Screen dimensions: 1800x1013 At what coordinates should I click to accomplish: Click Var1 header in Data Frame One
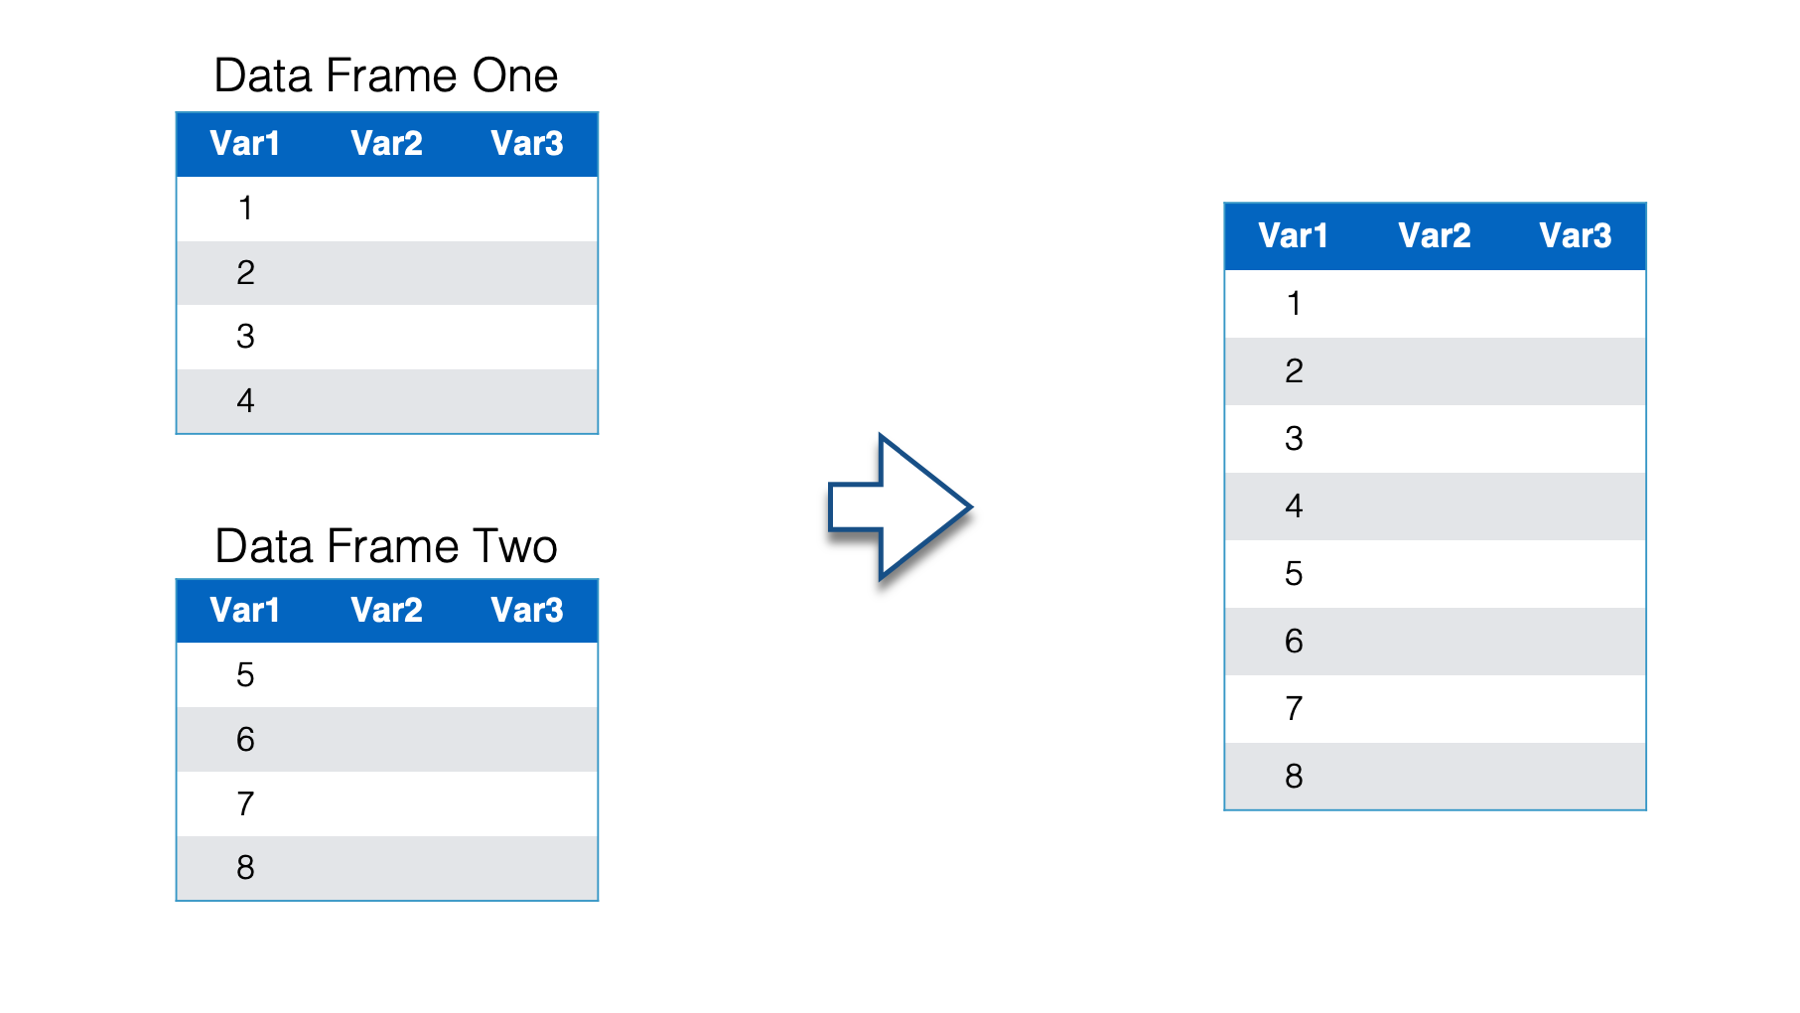[x=245, y=144]
